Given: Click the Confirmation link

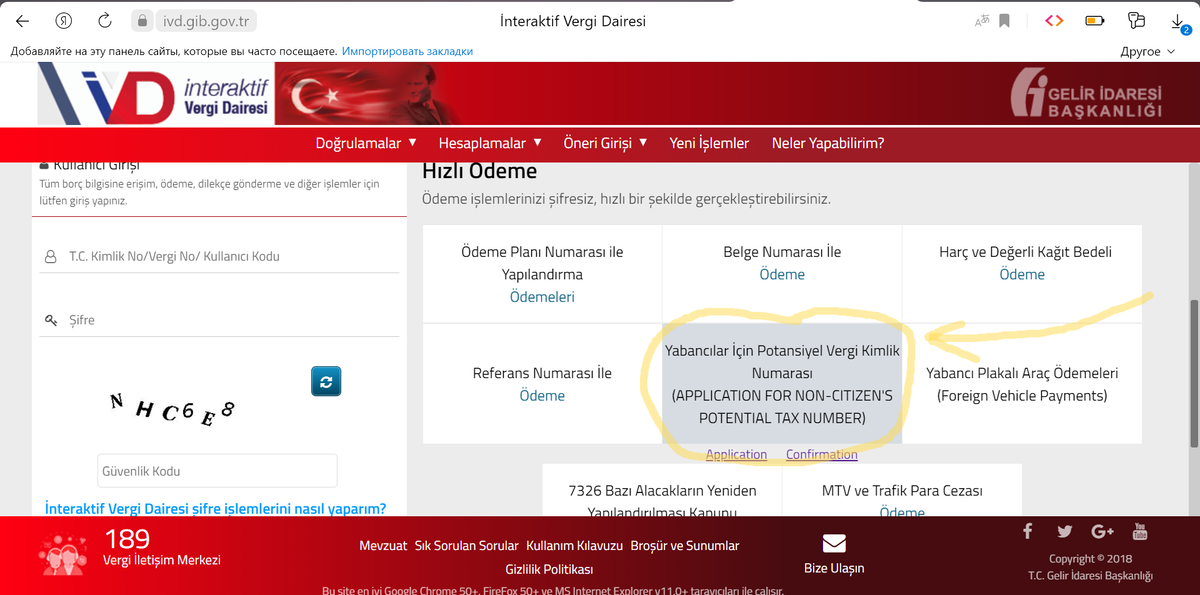Looking at the screenshot, I should tap(822, 454).
